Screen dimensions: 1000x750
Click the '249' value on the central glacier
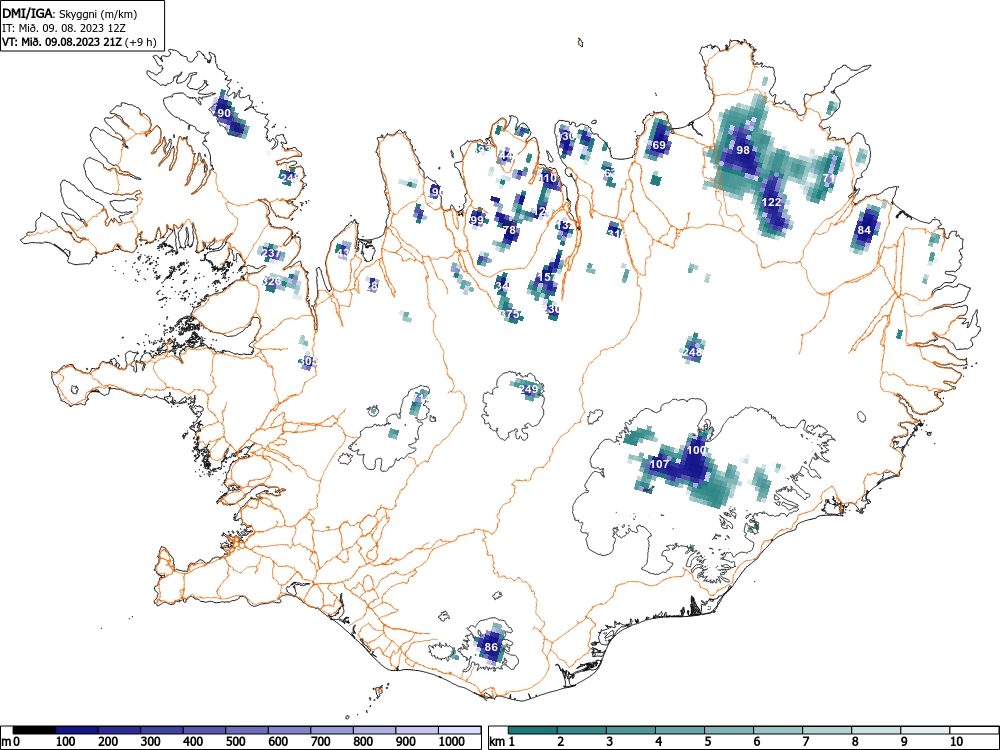click(x=529, y=389)
